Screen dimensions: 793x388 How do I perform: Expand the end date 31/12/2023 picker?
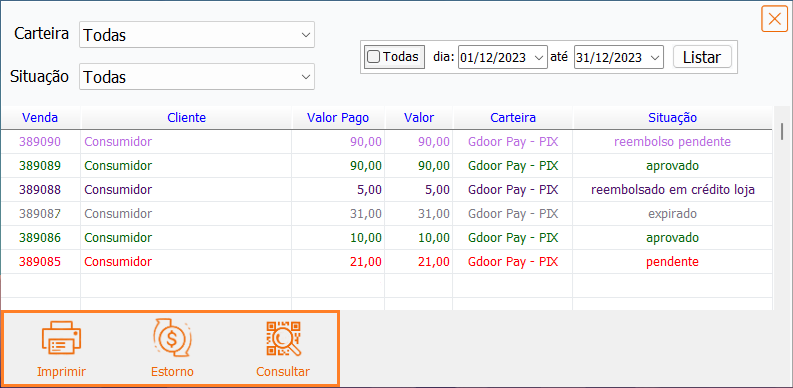pos(655,57)
